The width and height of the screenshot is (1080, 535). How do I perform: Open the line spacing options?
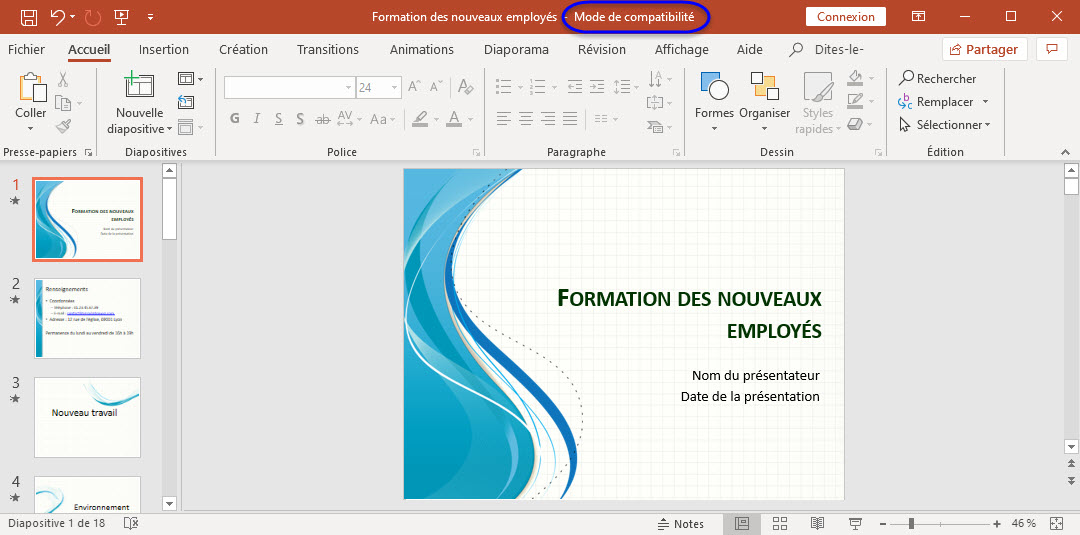626,86
